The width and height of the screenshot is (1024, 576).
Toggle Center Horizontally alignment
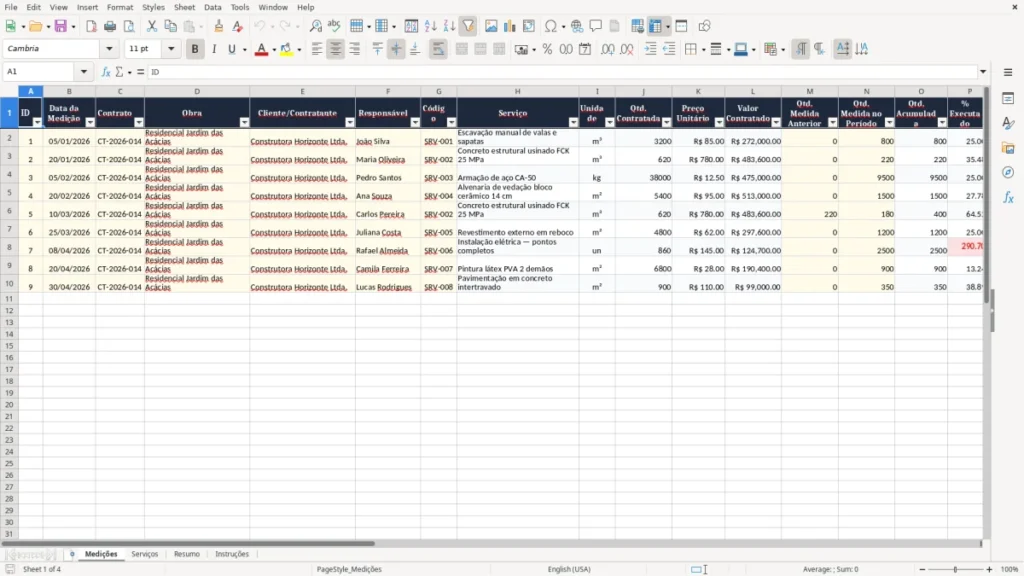[x=336, y=49]
